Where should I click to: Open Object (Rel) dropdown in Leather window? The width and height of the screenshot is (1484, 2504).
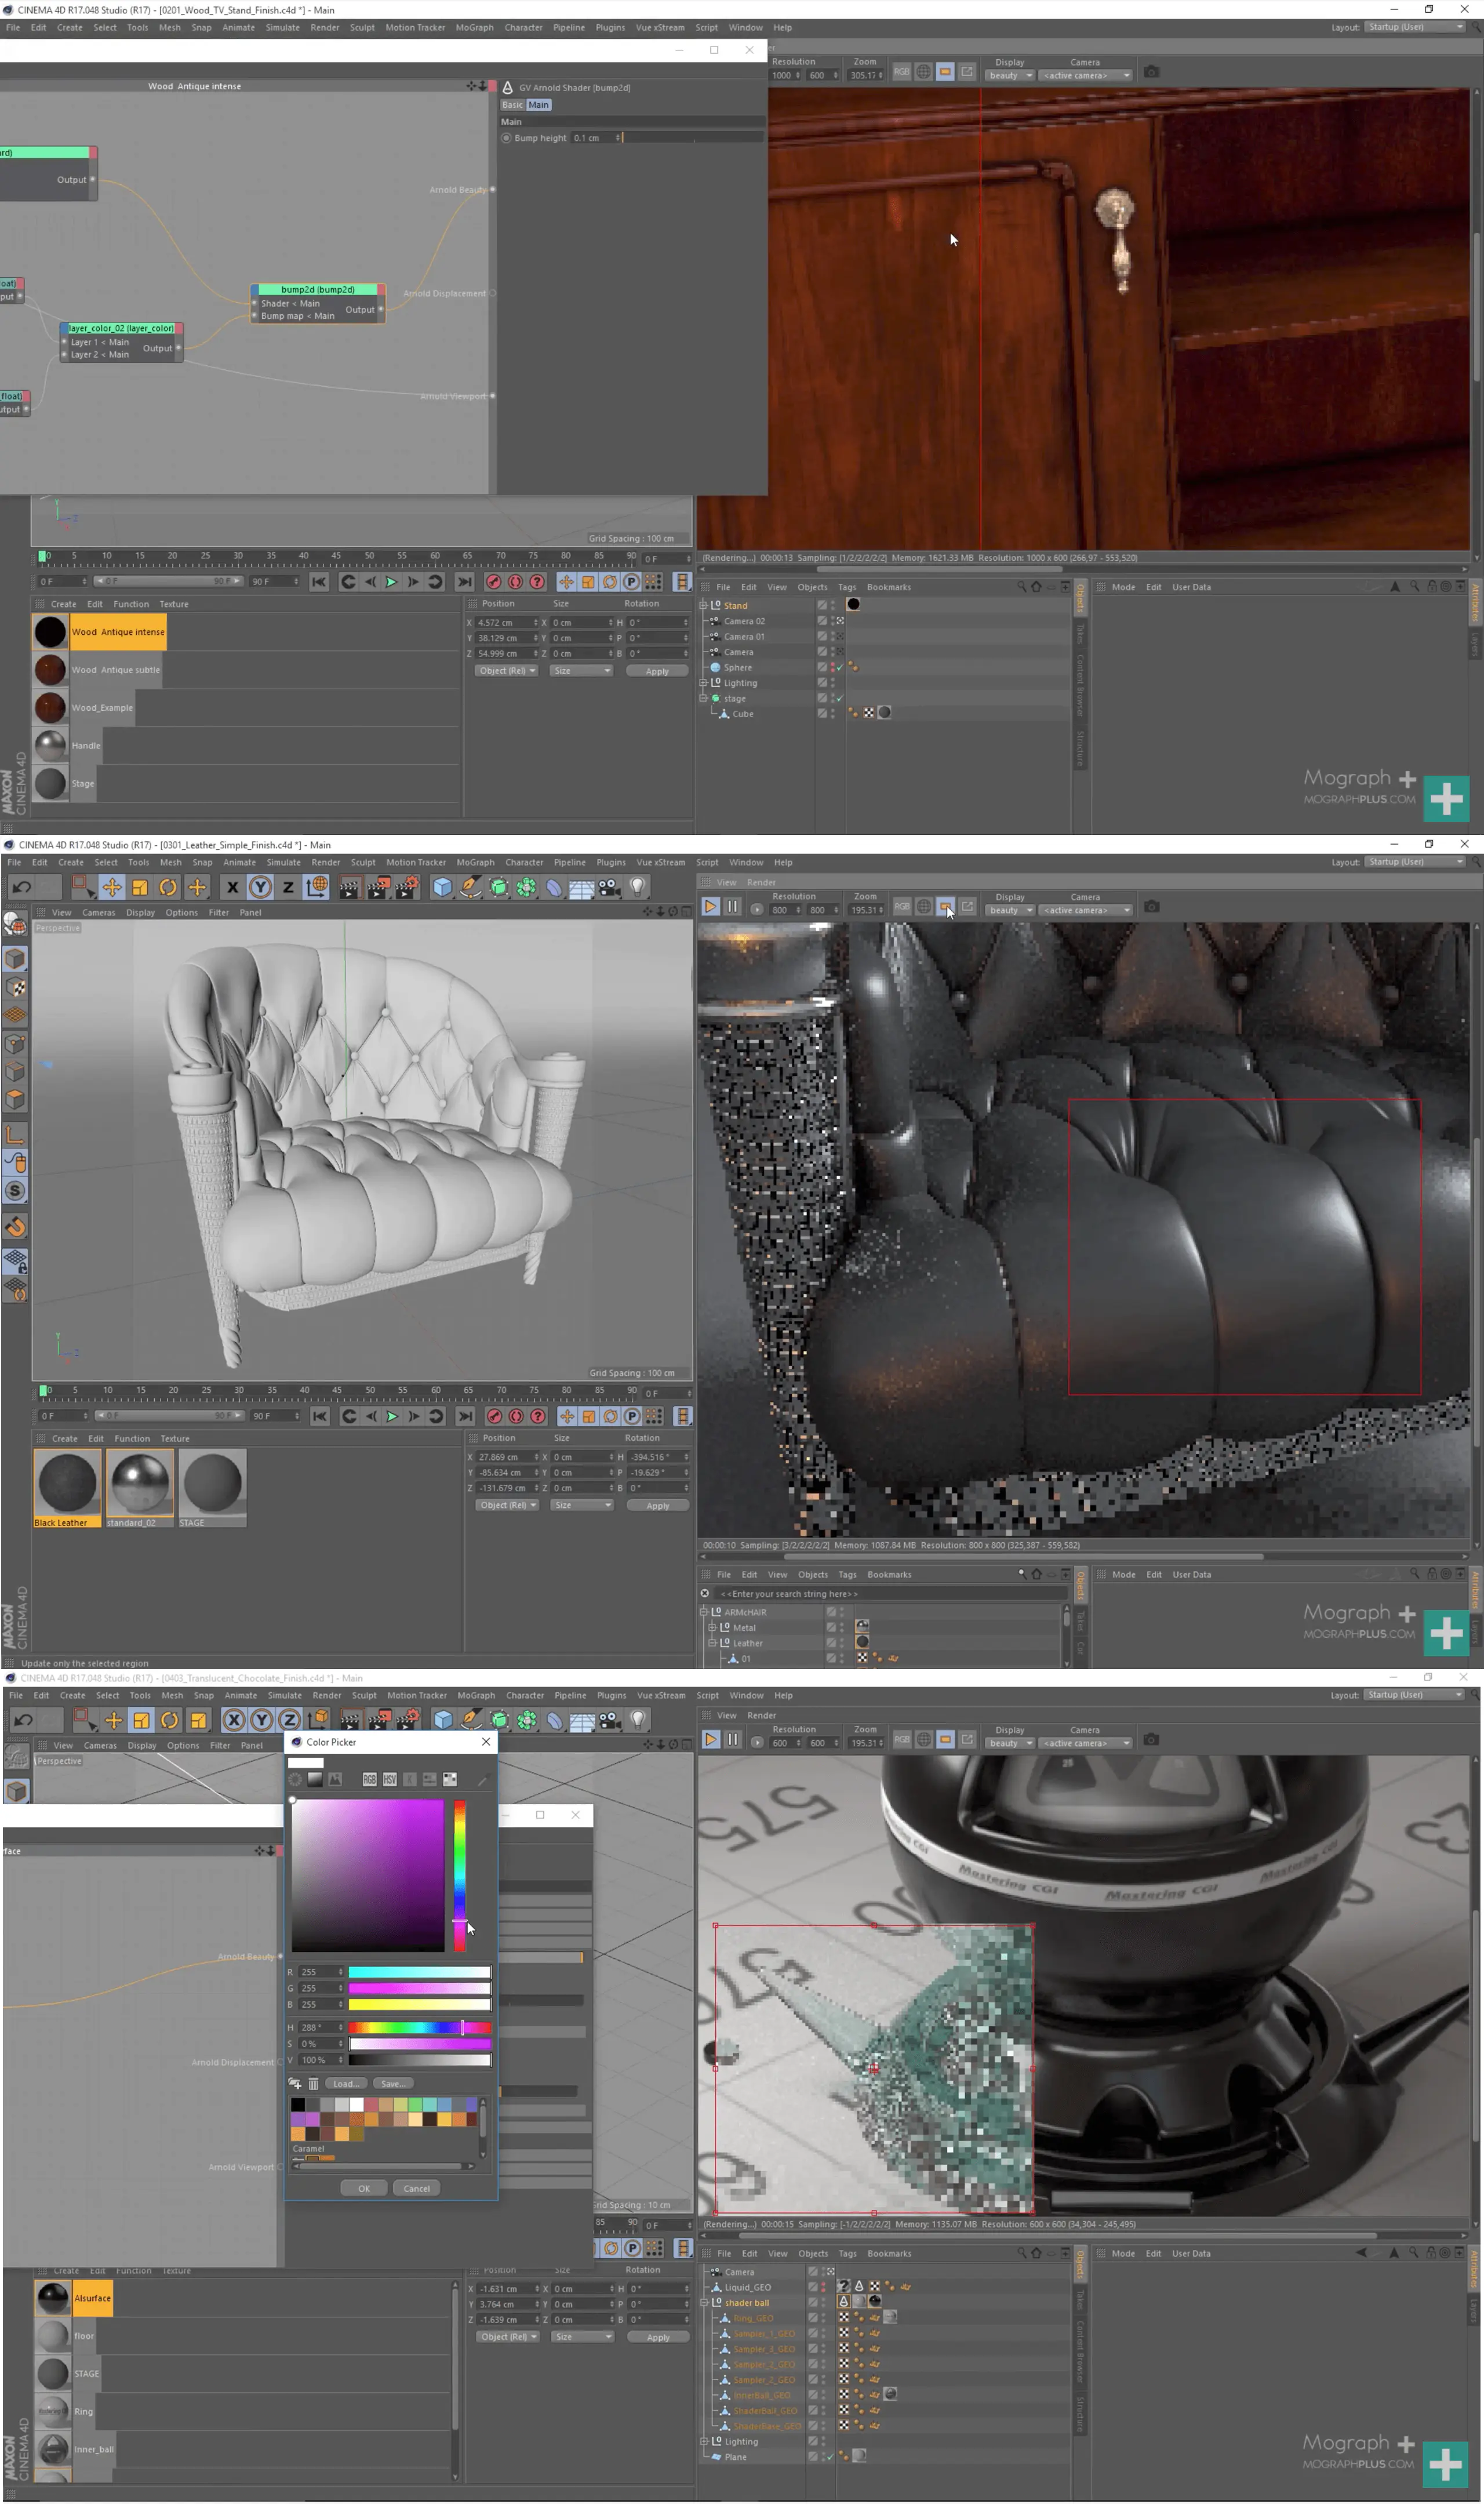[507, 1505]
